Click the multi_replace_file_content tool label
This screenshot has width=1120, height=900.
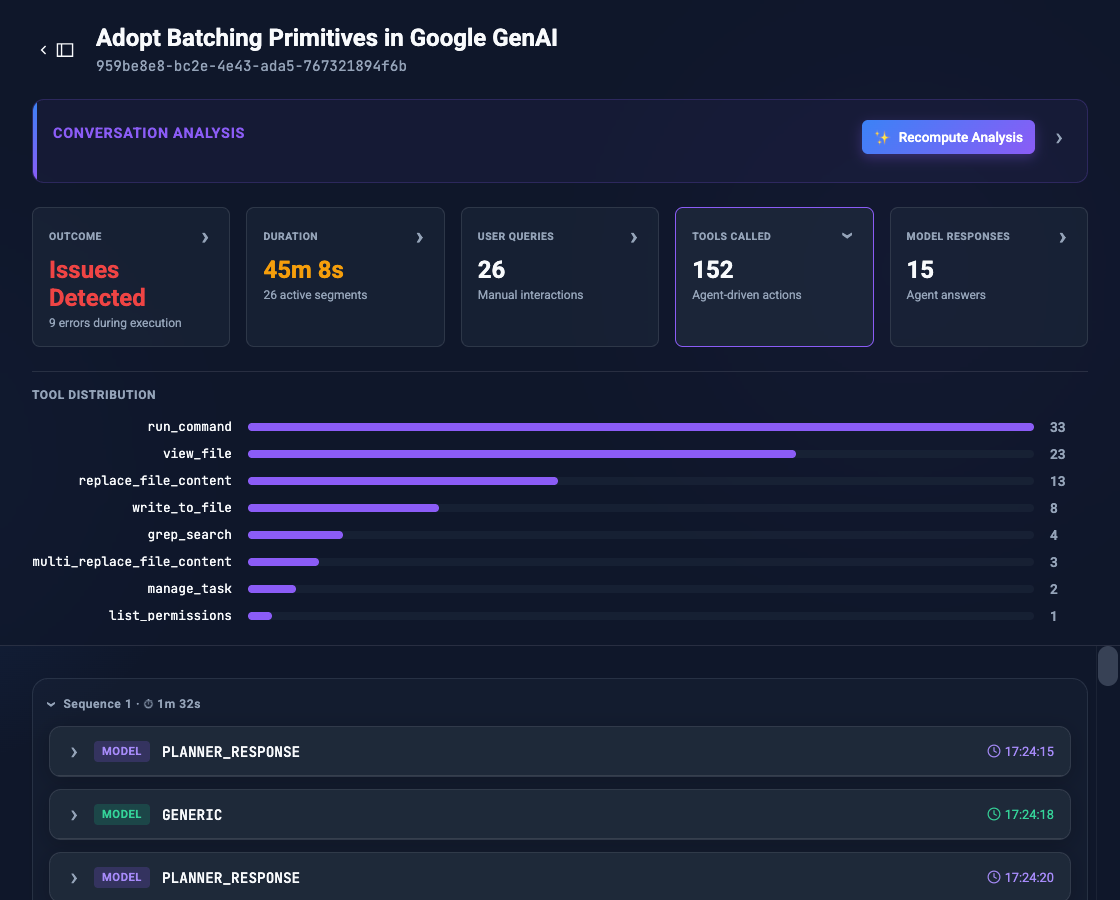132,562
